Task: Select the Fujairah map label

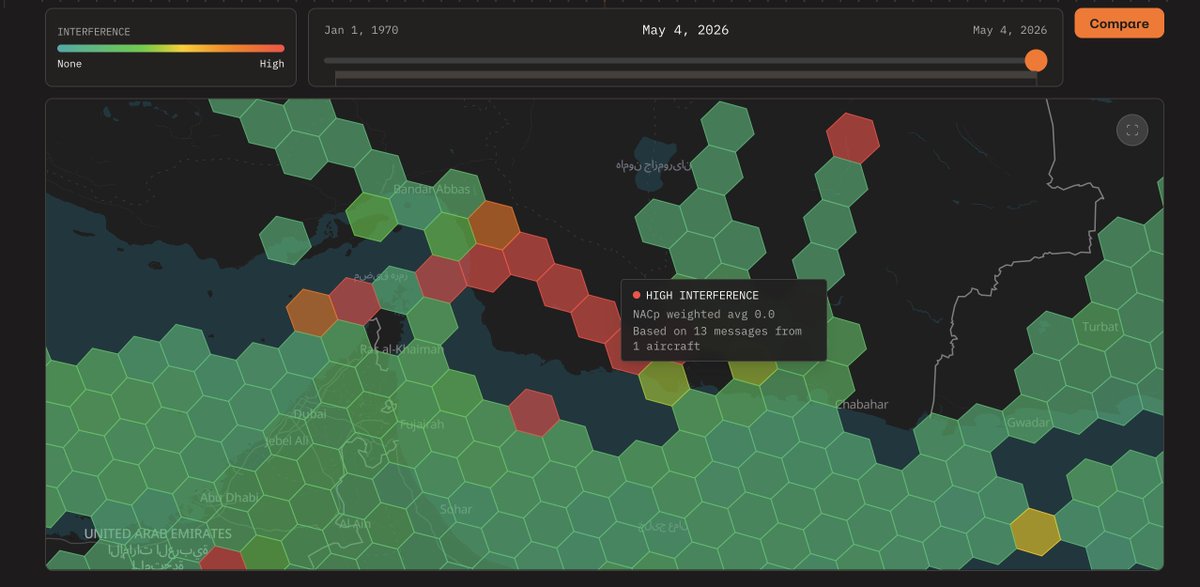Action: 421,424
